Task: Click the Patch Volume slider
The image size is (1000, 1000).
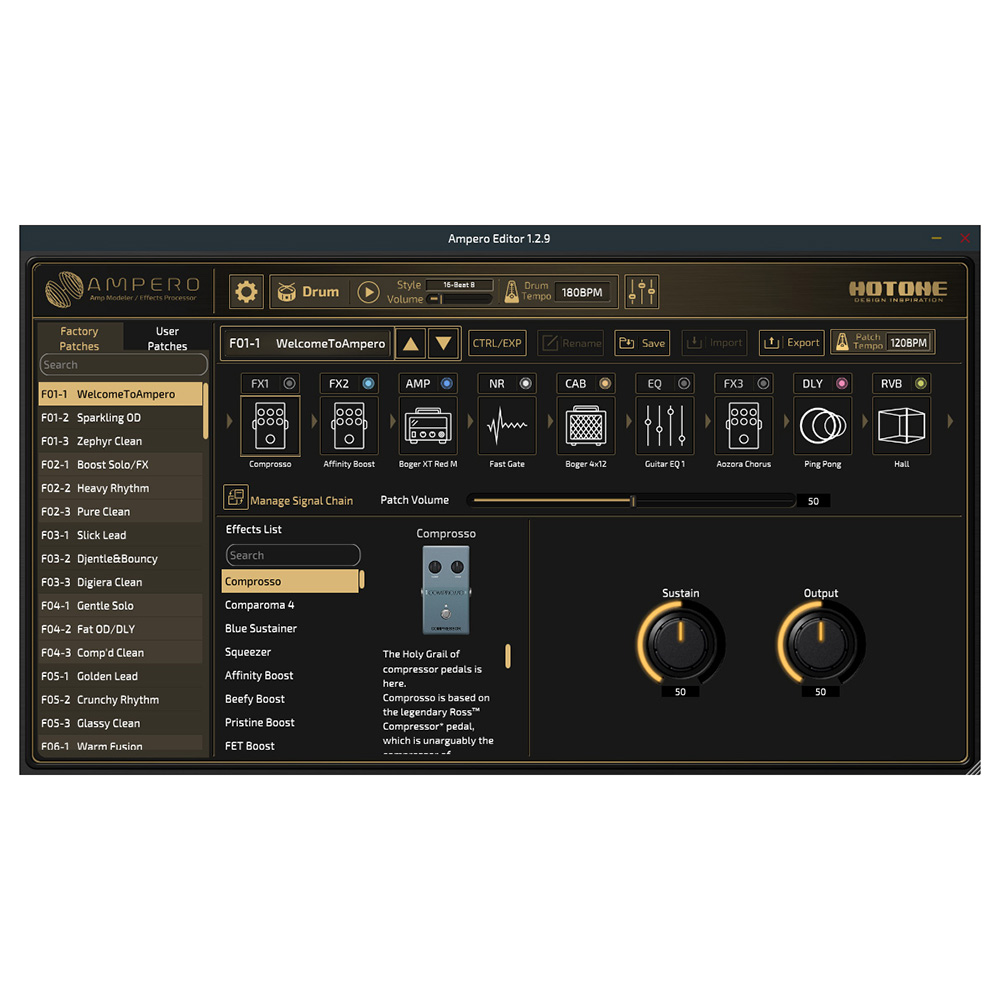Action: (632, 500)
